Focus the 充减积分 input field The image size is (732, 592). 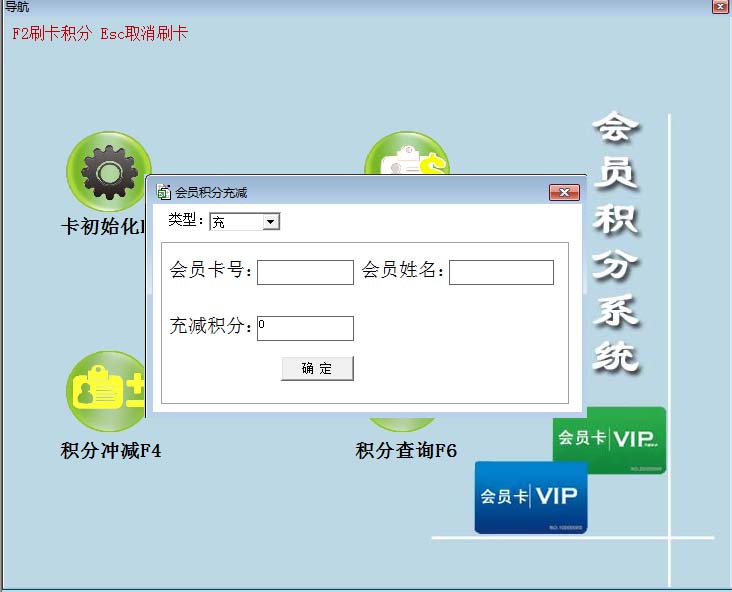tap(305, 328)
